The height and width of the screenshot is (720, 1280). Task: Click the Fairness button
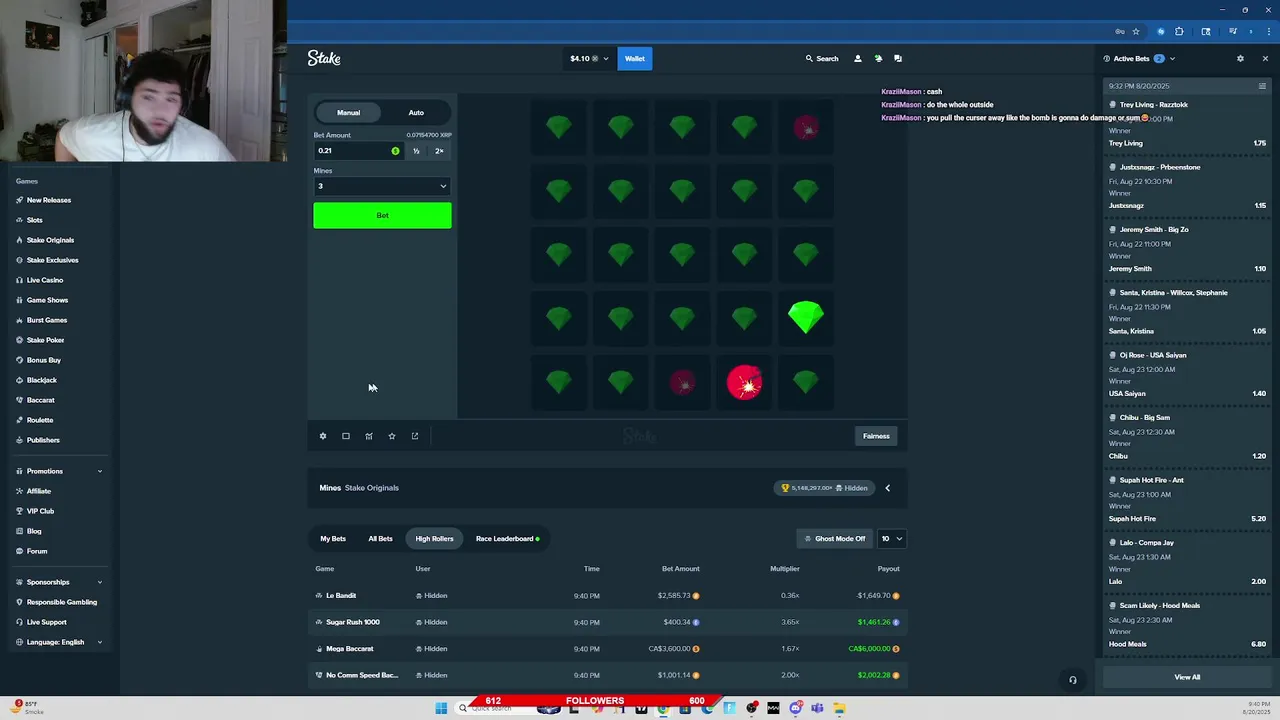click(876, 436)
